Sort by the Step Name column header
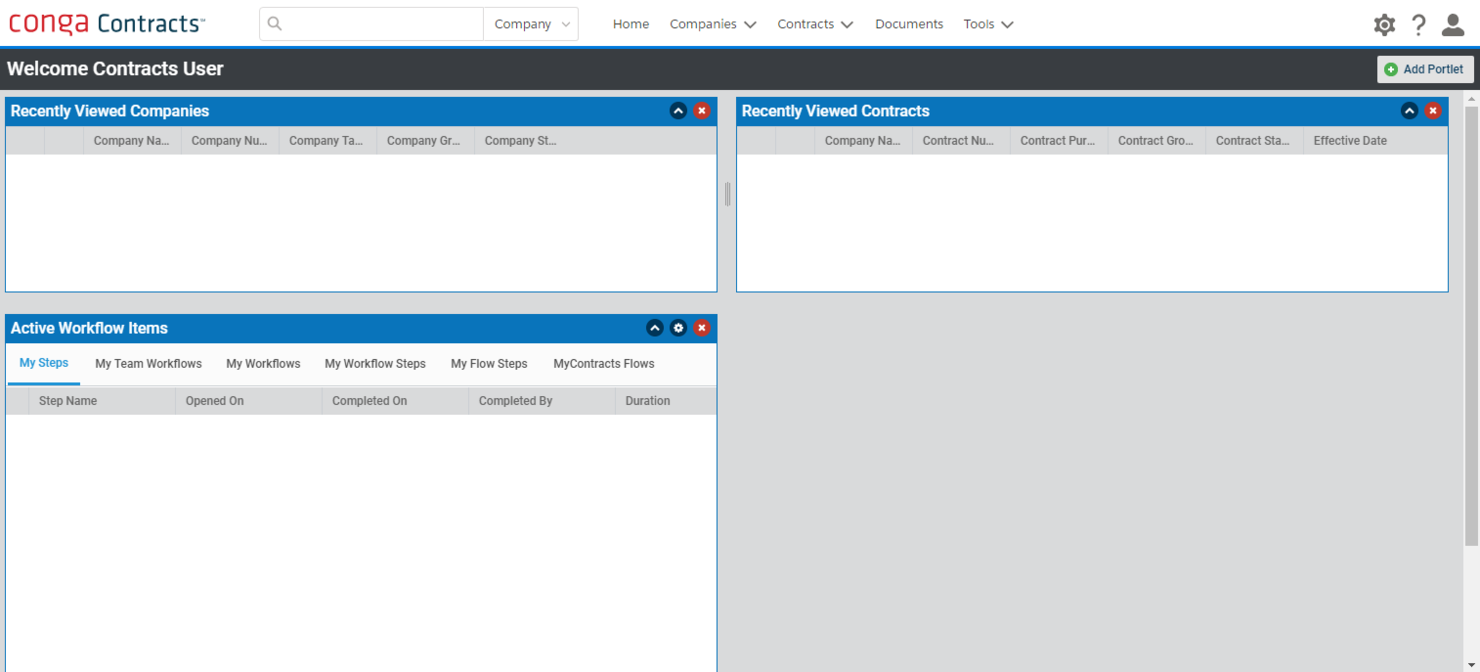 click(68, 400)
